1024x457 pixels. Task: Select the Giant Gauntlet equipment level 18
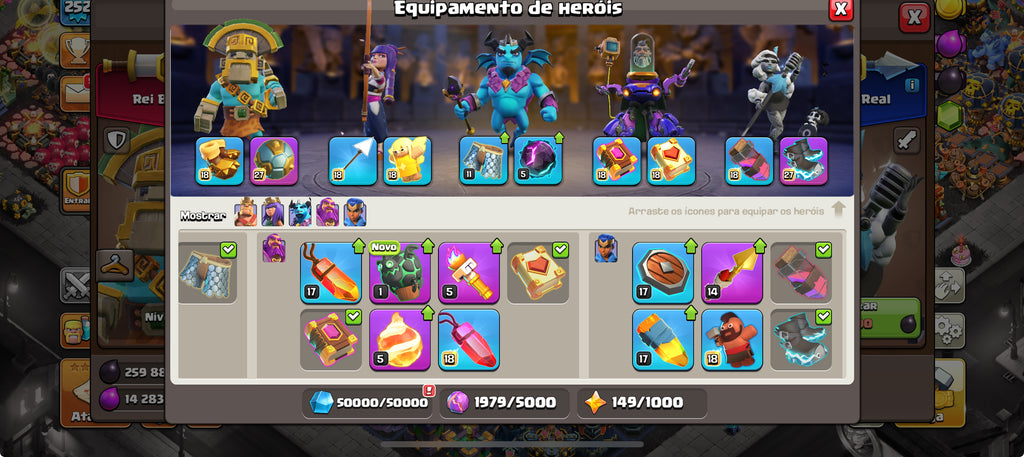pos(219,161)
